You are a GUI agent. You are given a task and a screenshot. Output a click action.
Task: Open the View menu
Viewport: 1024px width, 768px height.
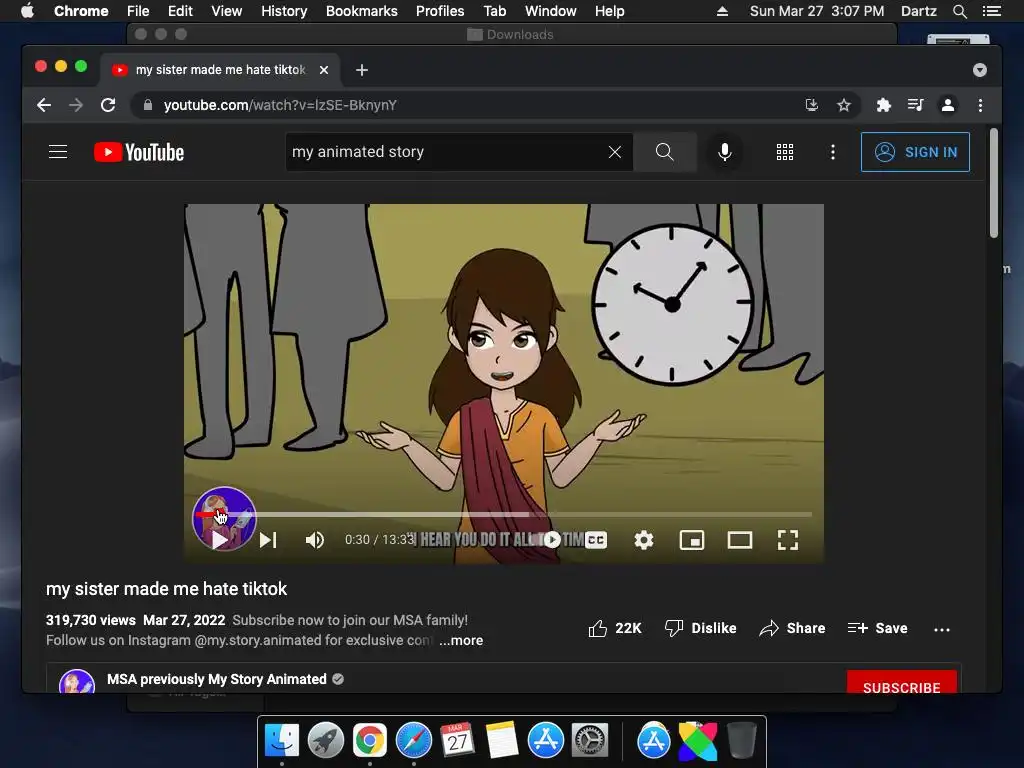pos(227,11)
